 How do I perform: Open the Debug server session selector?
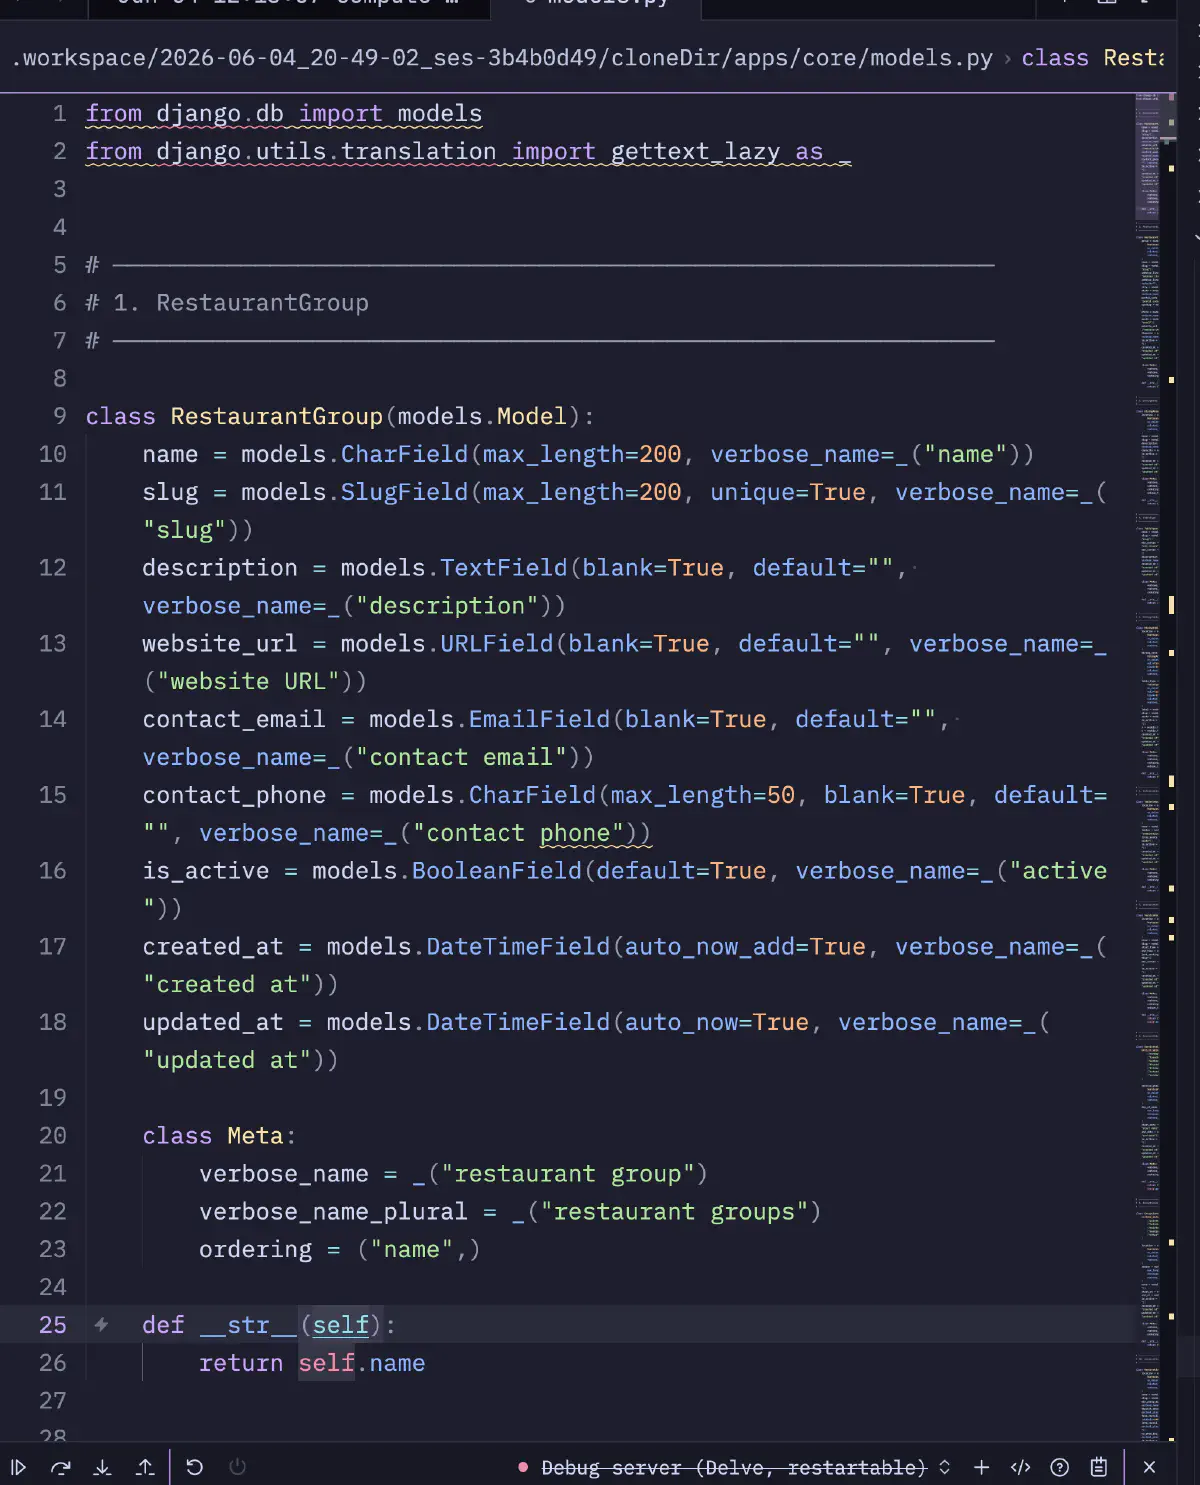(734, 1467)
